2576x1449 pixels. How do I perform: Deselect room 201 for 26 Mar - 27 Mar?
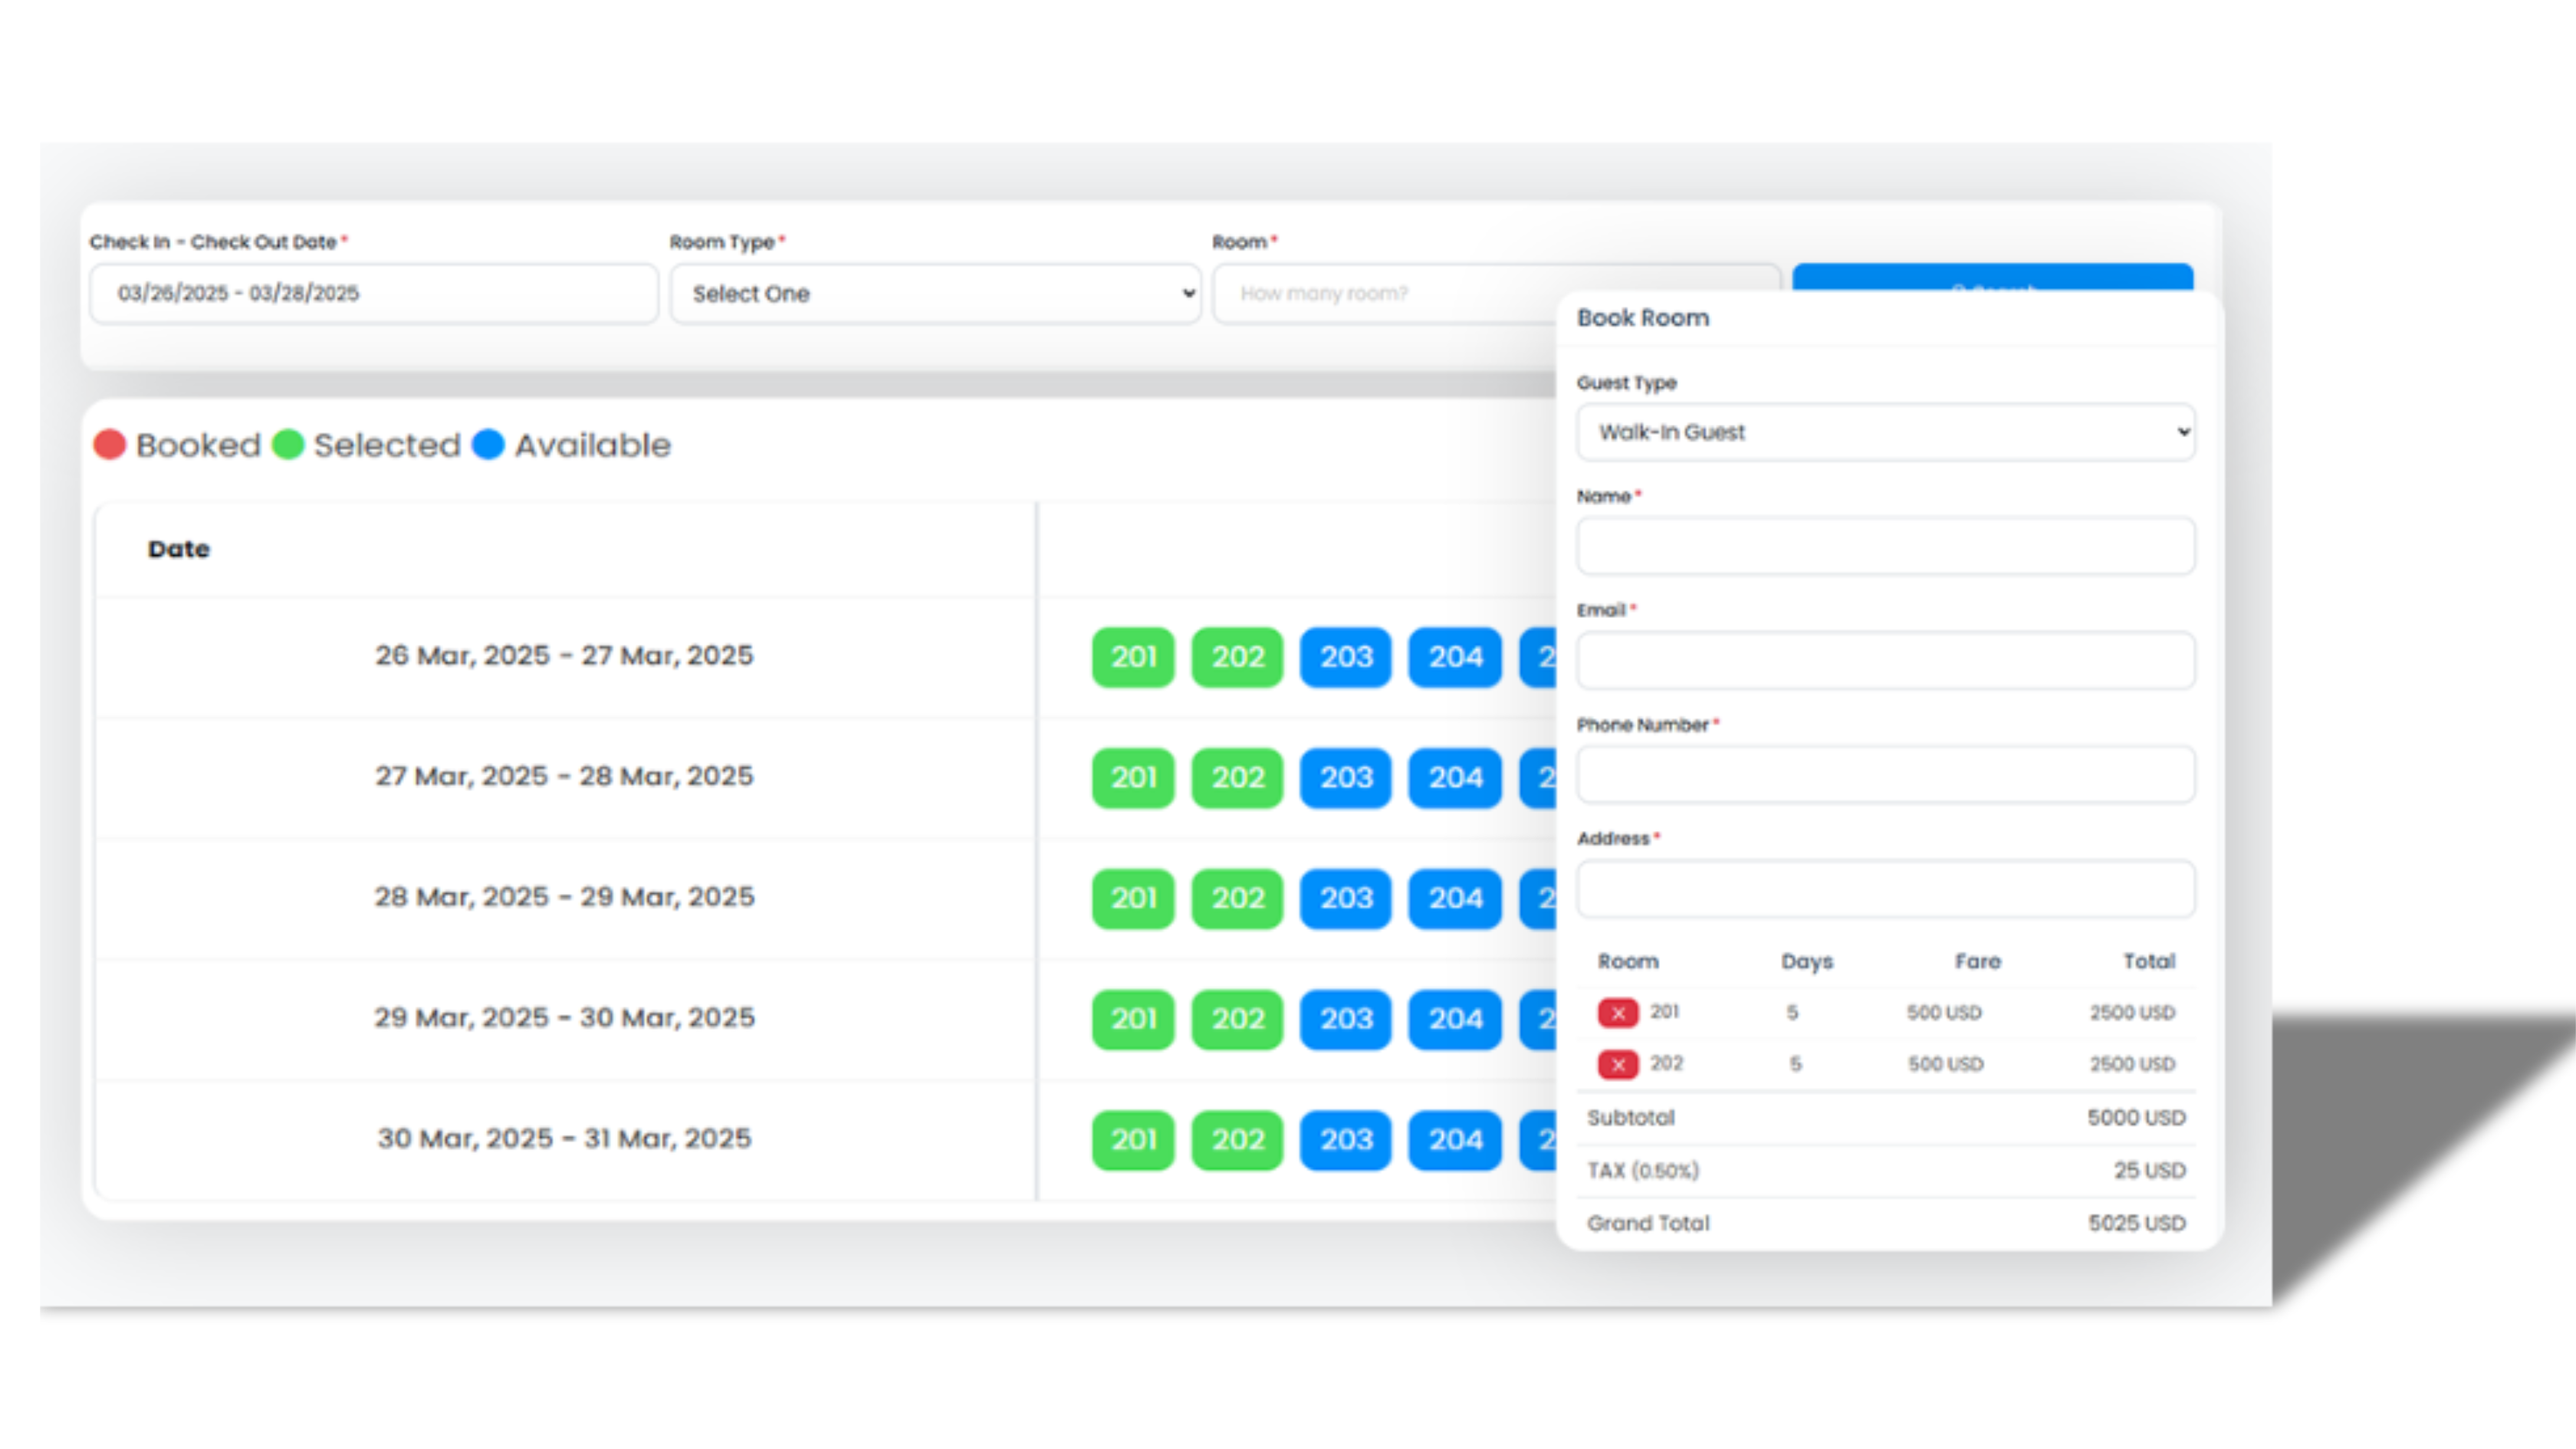coord(1132,657)
